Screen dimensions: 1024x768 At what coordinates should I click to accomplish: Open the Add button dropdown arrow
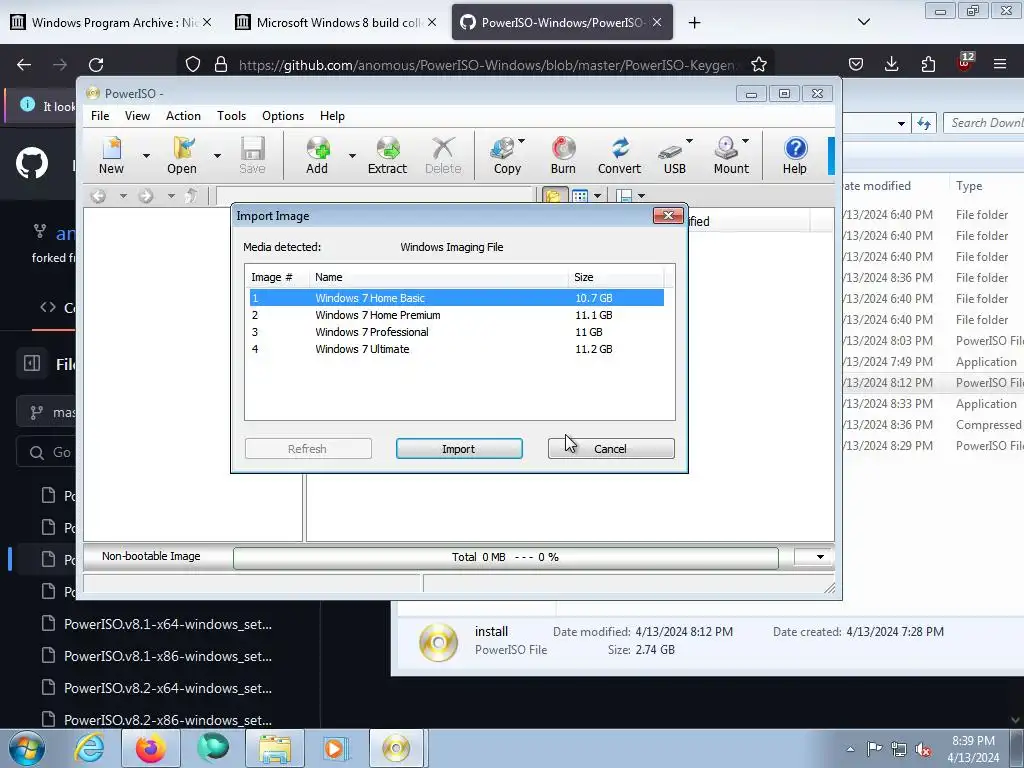(352, 155)
